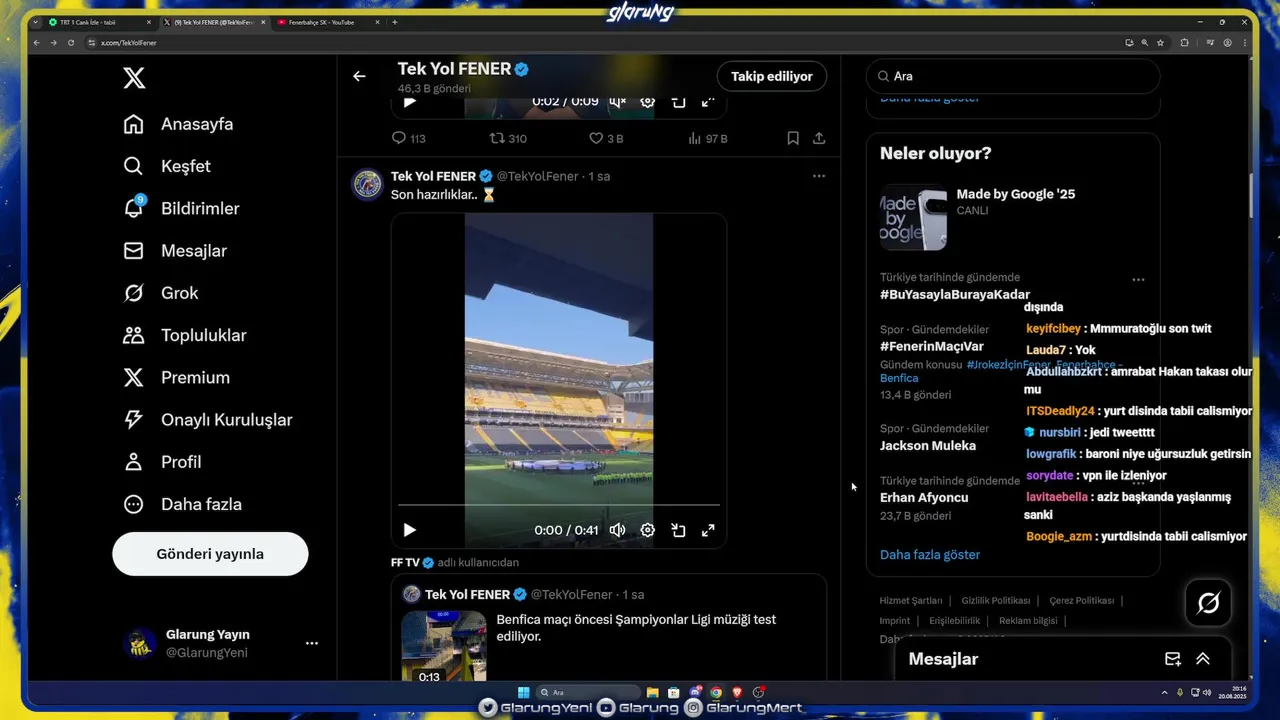
Task: Open Profil page
Action: (162, 462)
